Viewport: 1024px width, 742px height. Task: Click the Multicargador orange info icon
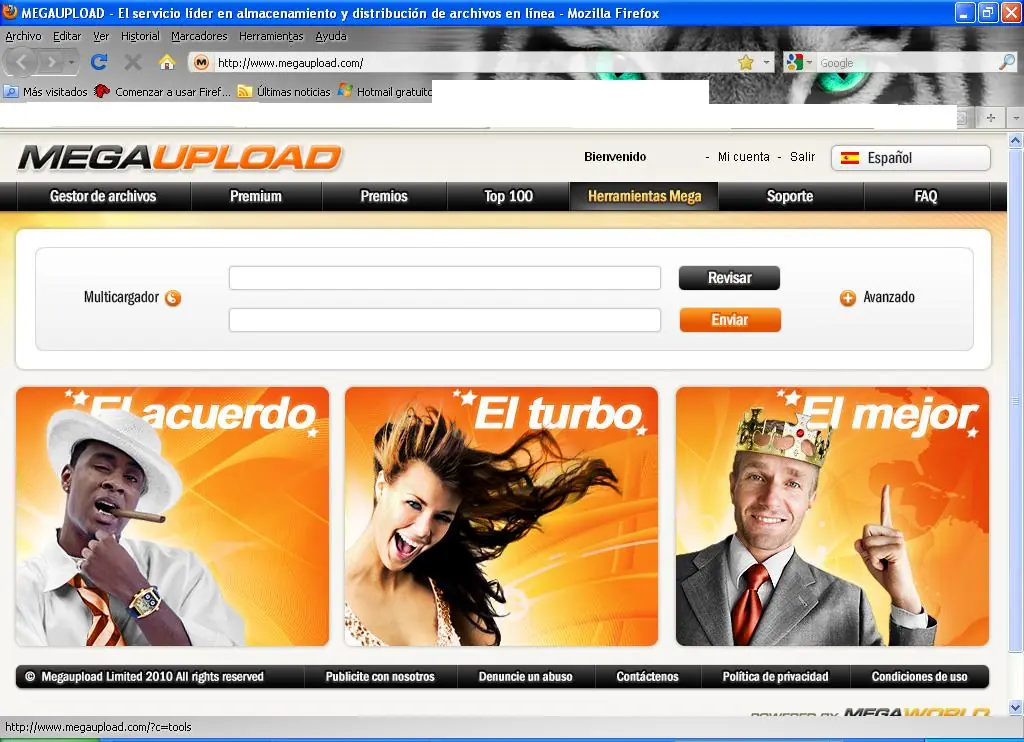tap(172, 298)
